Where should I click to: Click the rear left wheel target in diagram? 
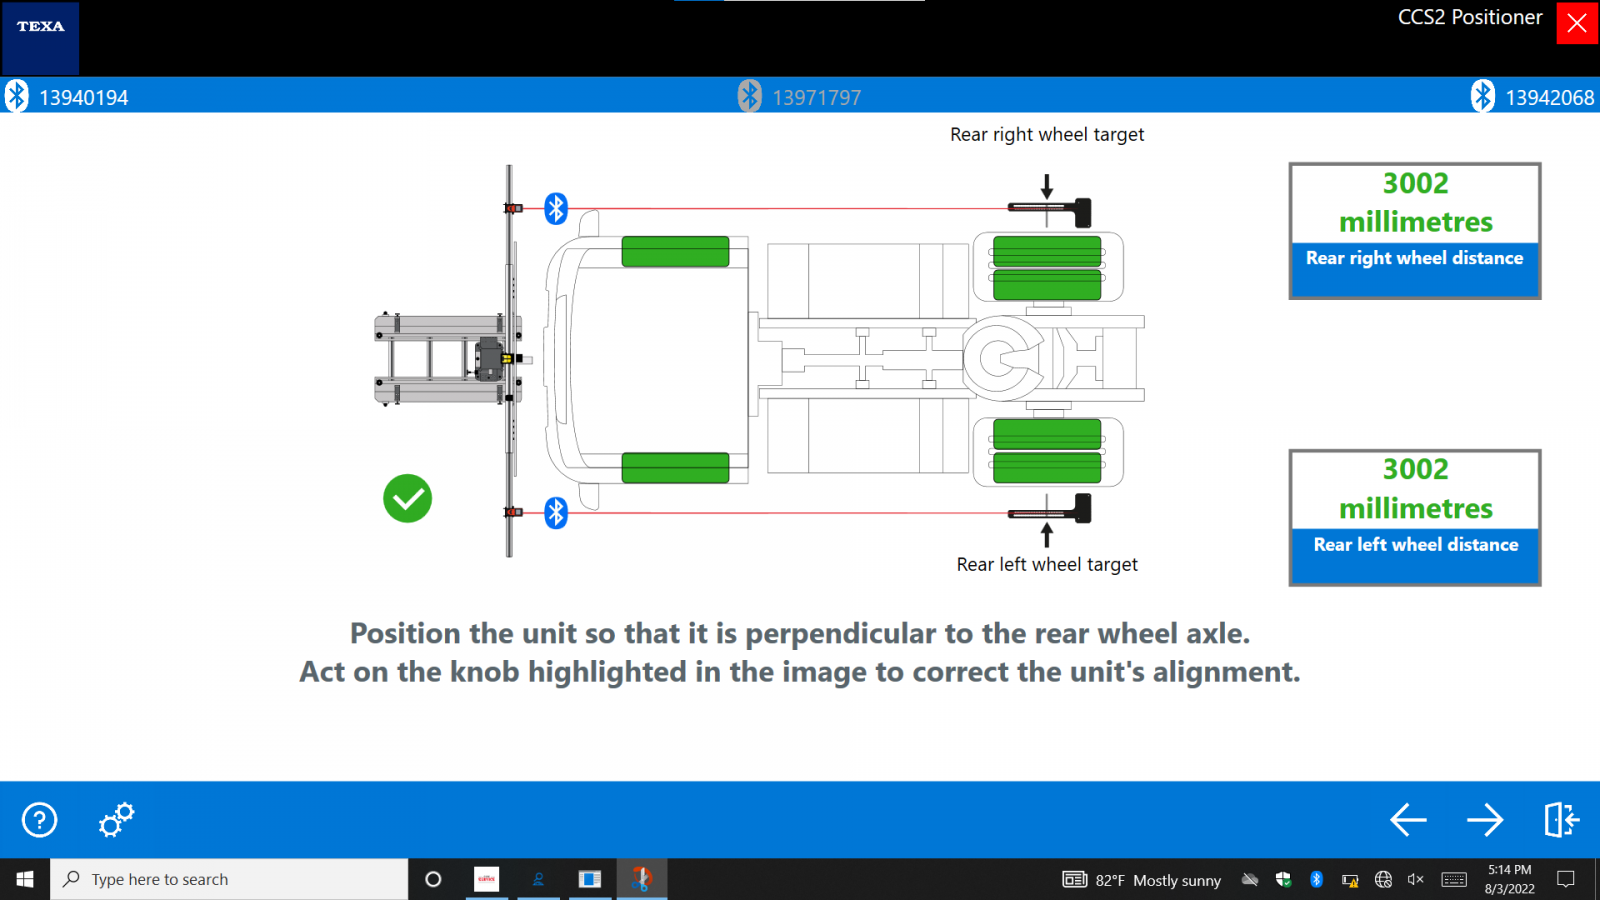pyautogui.click(x=1050, y=510)
